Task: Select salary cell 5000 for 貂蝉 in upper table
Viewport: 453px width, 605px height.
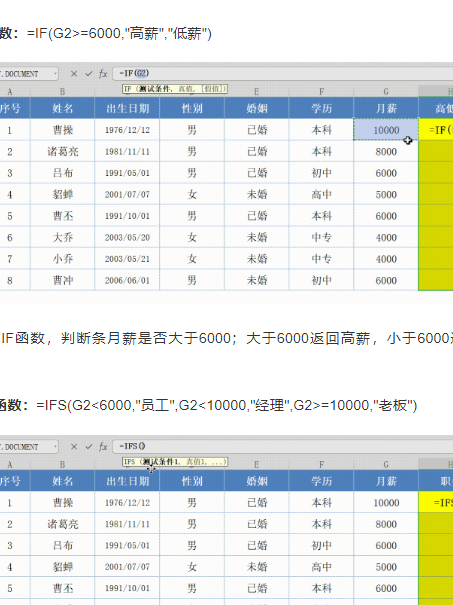Action: click(x=386, y=194)
